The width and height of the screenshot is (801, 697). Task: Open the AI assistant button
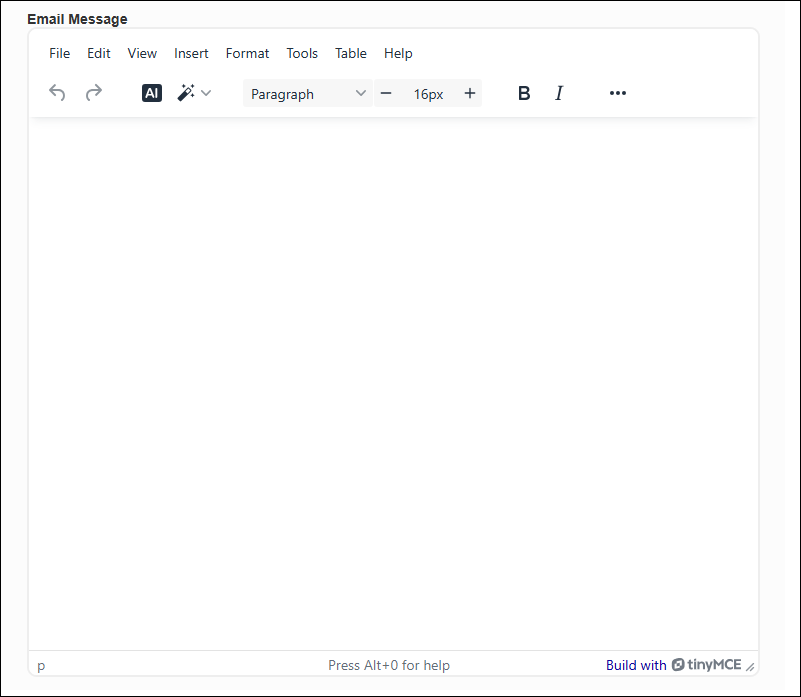152,93
